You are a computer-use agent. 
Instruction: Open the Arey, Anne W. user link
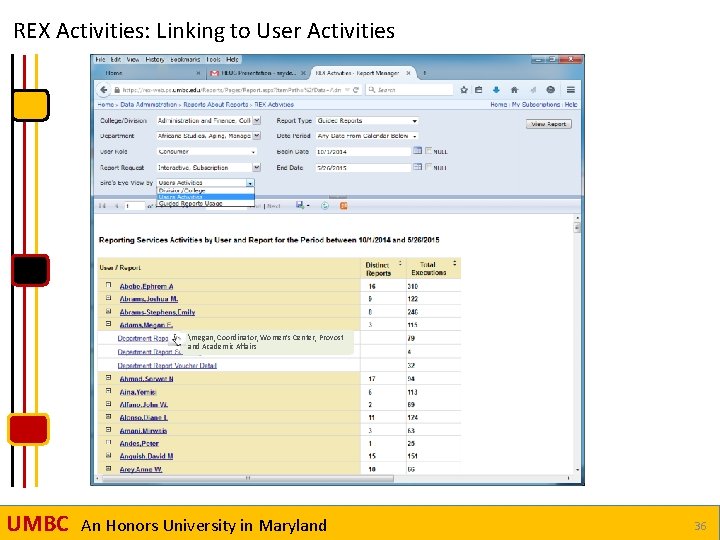(141, 469)
